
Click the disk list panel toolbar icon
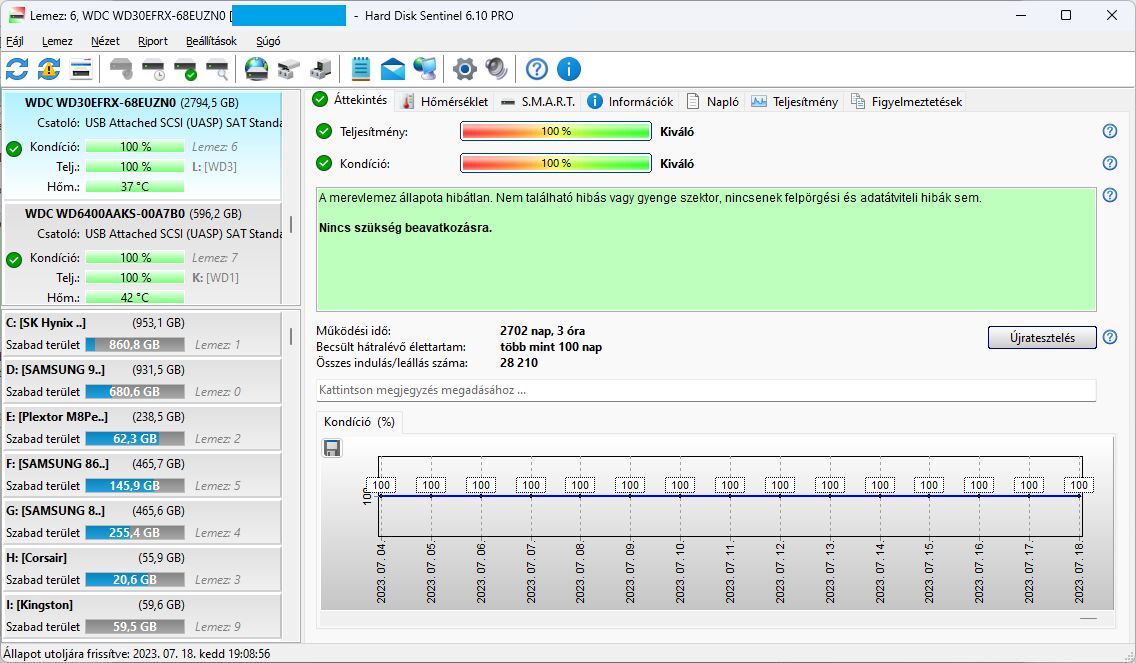coord(80,70)
